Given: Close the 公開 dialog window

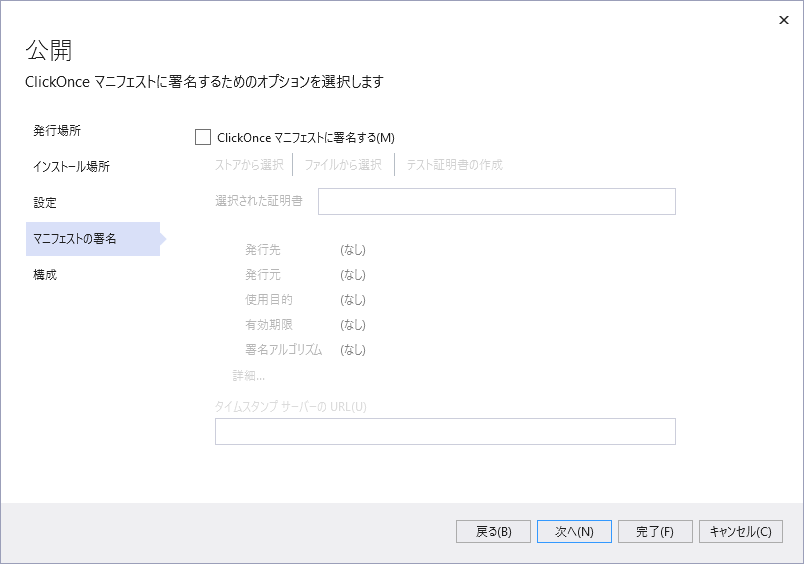Looking at the screenshot, I should tap(783, 20).
